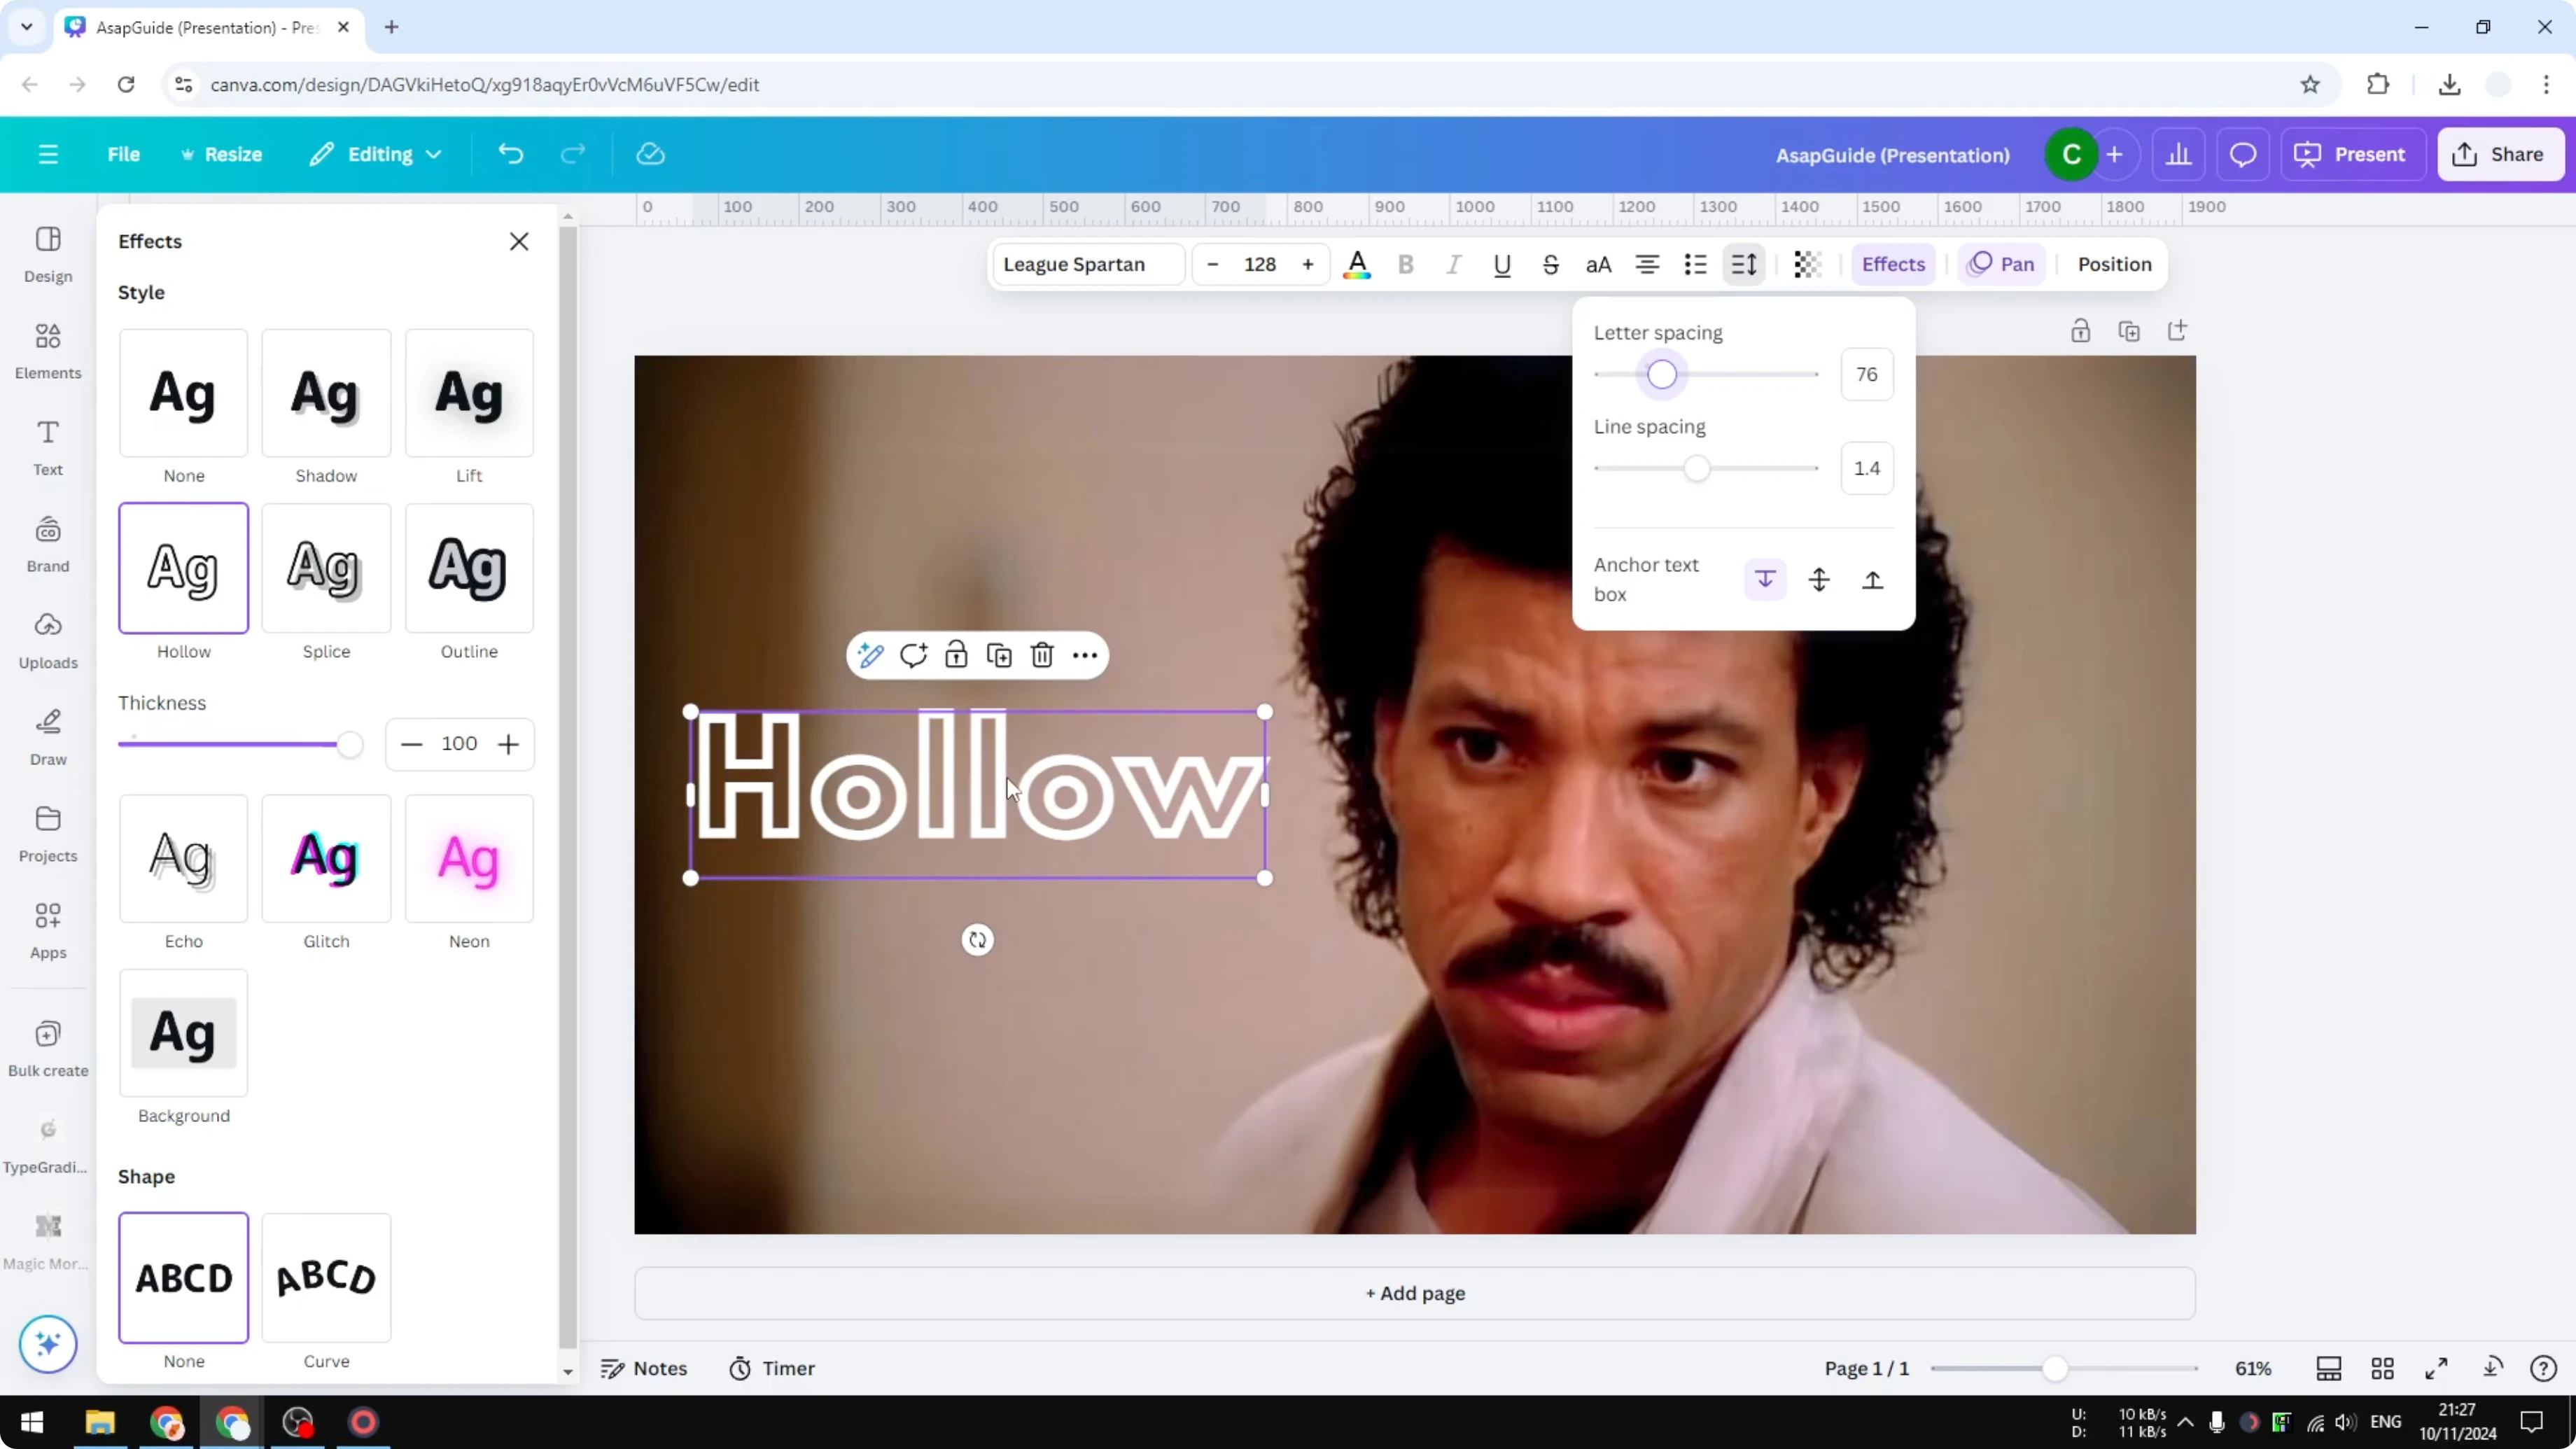Toggle underline formatting
2576x1449 pixels.
point(1502,264)
